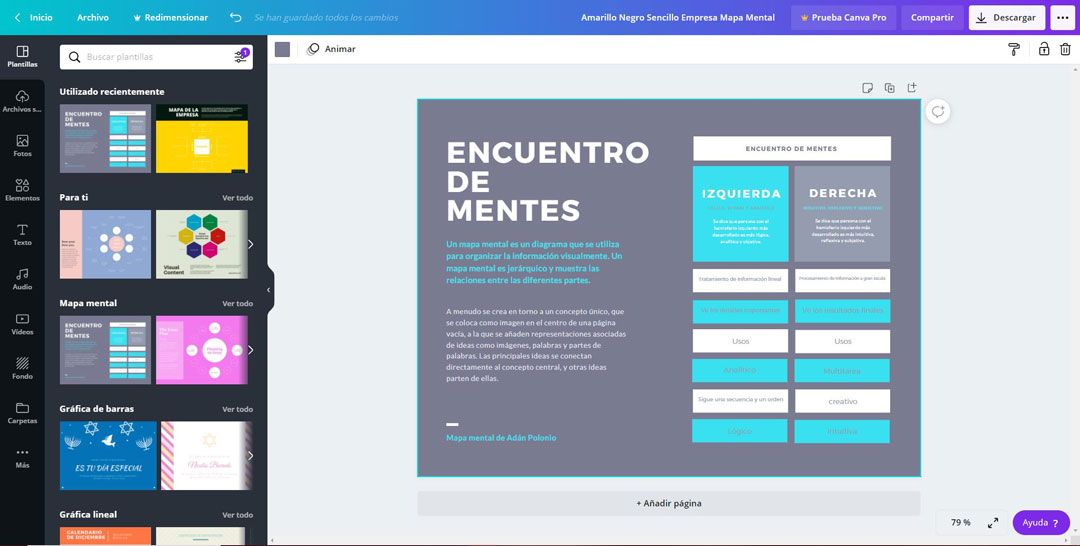Open the Ayuda help button
This screenshot has height=546, width=1080.
pos(1041,523)
